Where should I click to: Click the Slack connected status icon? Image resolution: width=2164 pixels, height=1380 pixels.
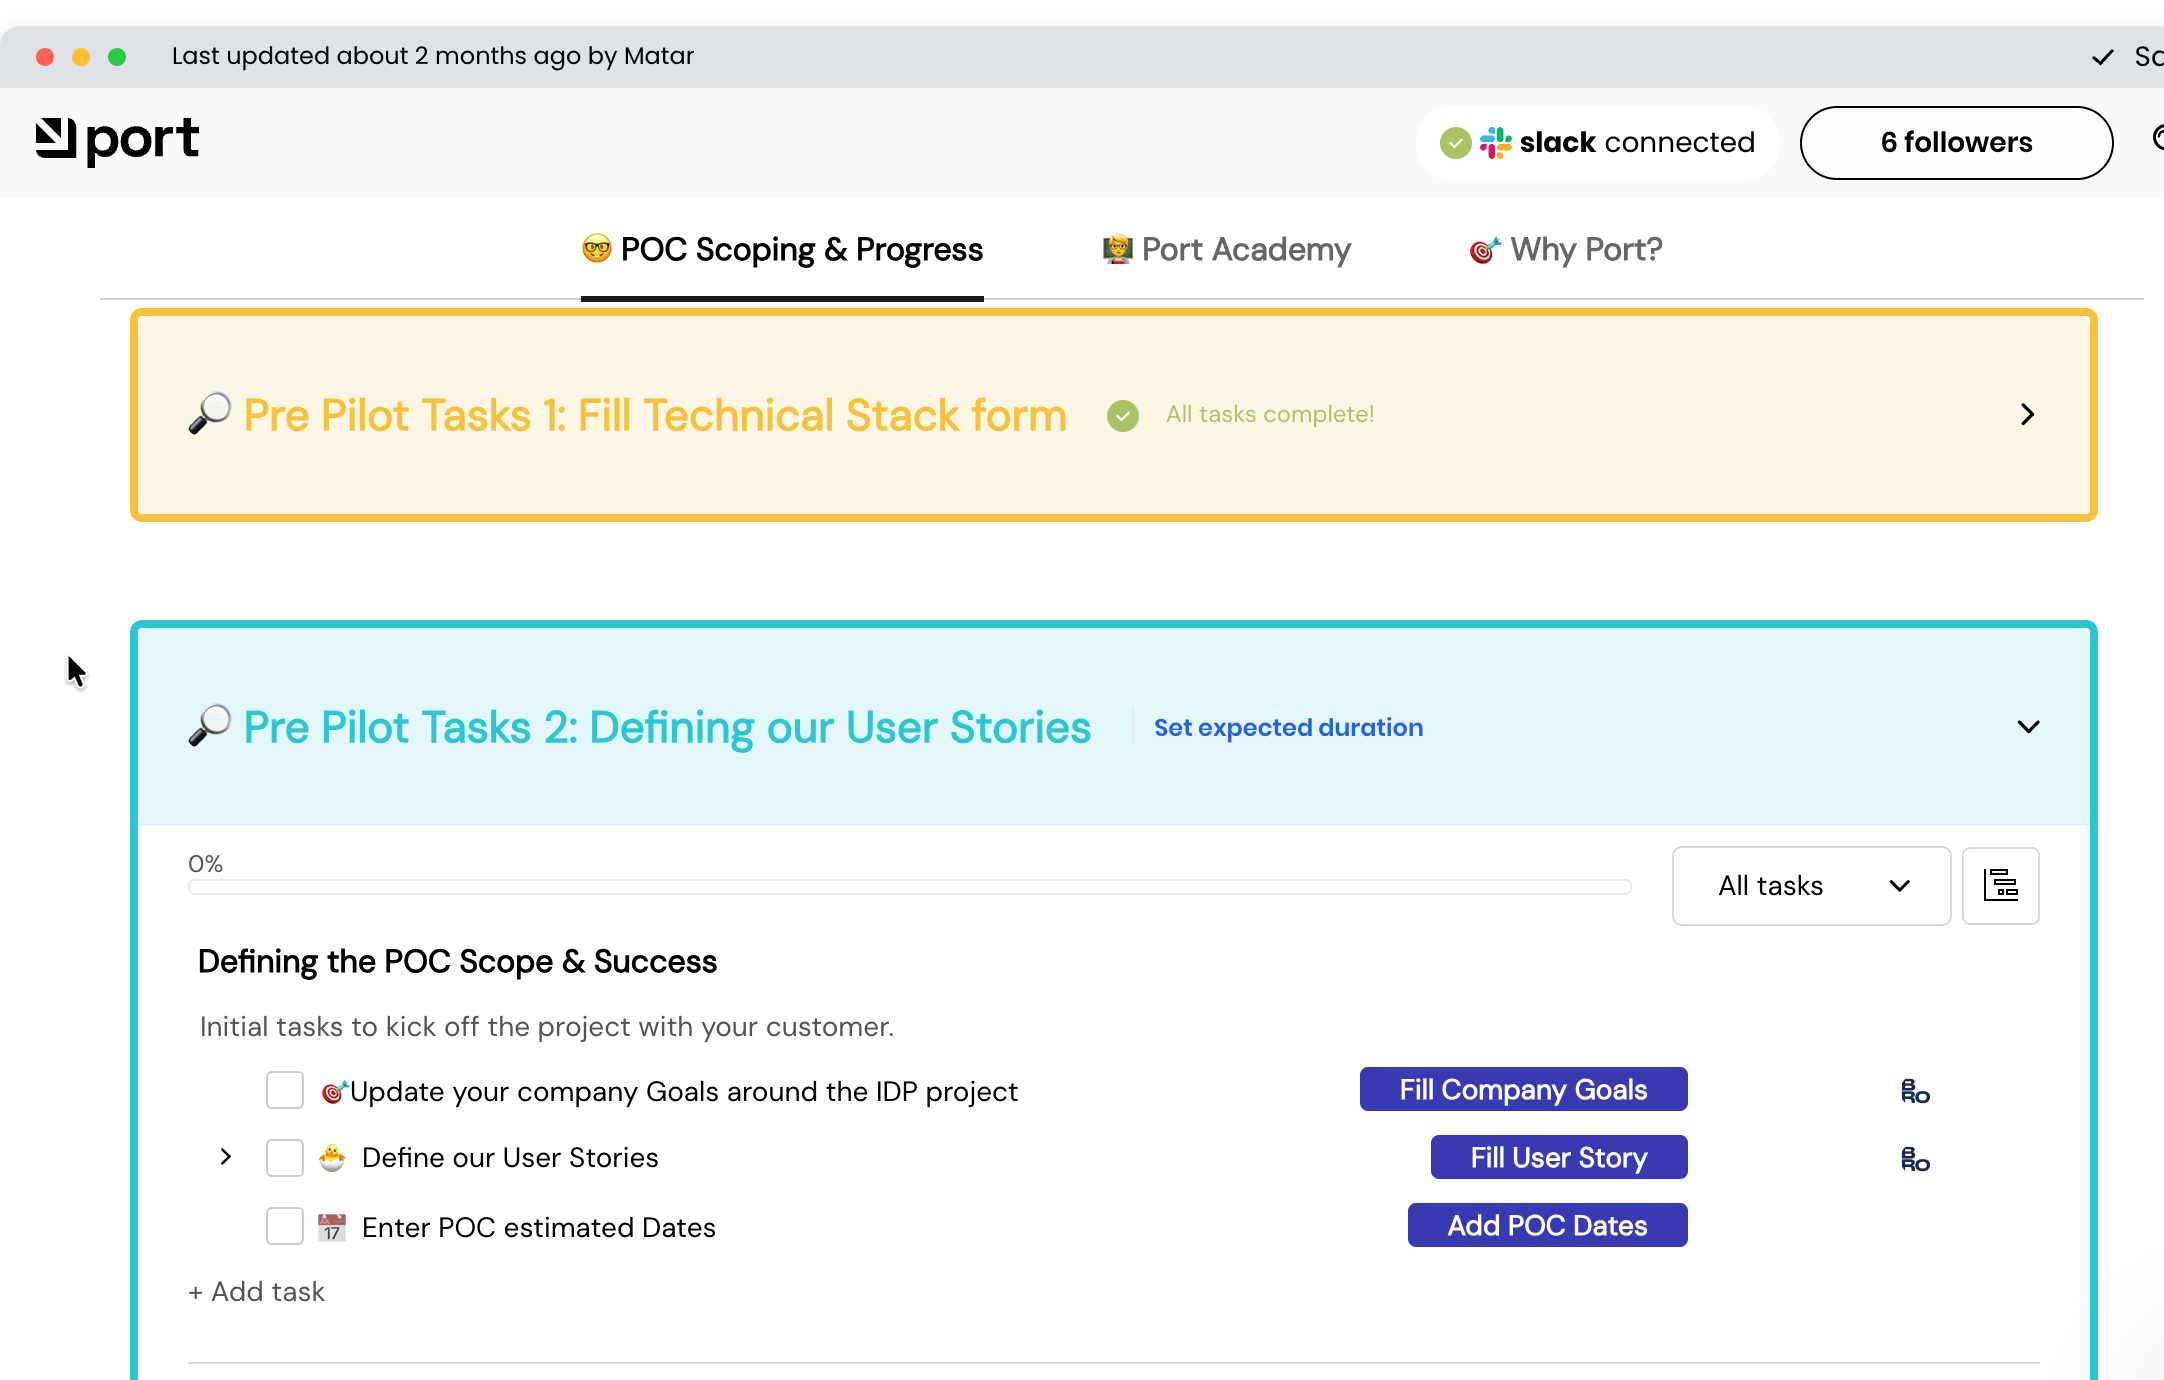pos(1455,143)
